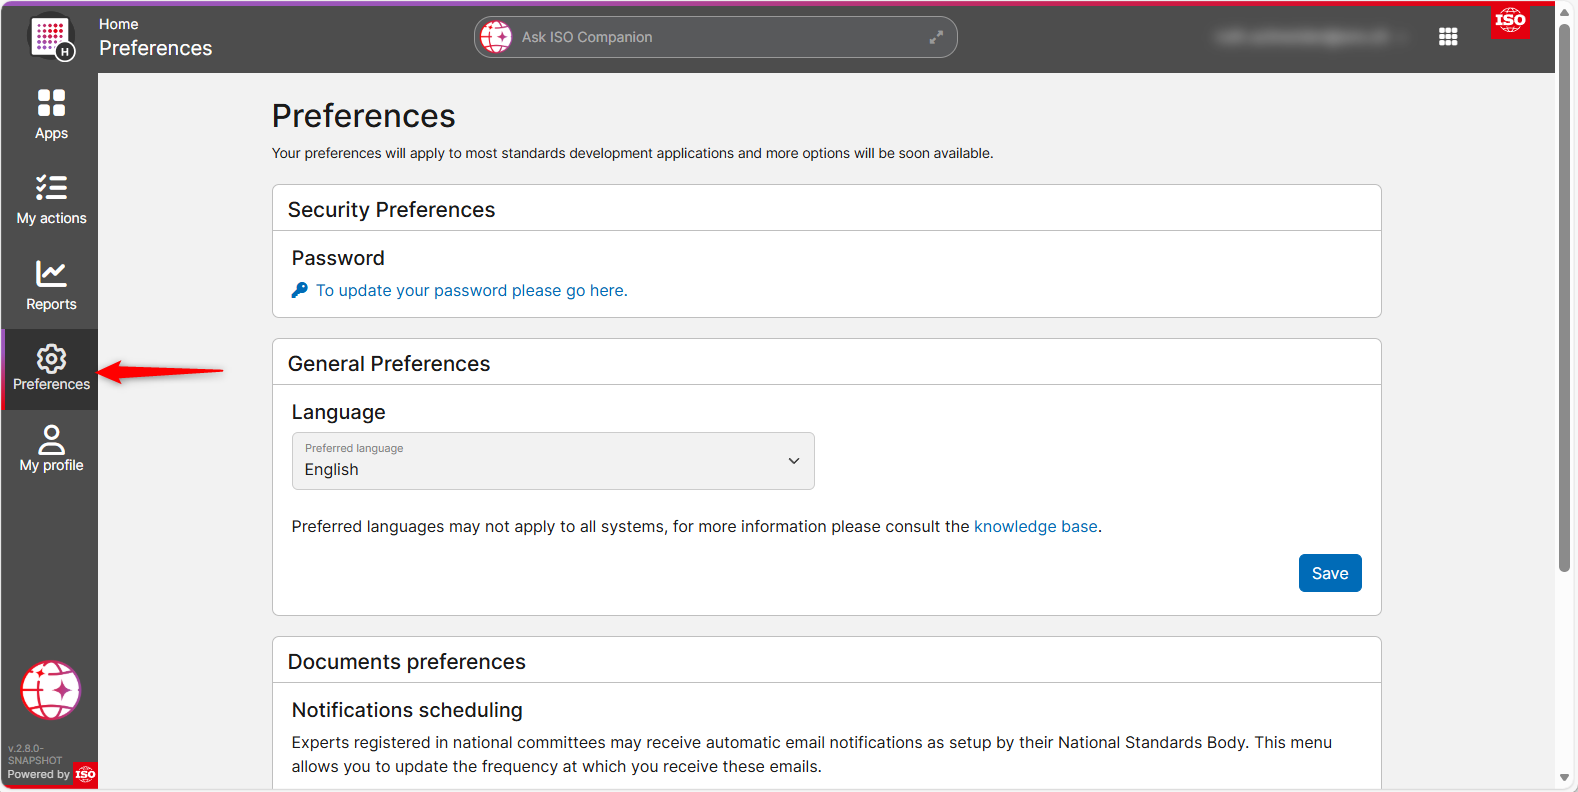Viewport: 1578px width, 792px height.
Task: Go to My actions checklist
Action: 51,199
